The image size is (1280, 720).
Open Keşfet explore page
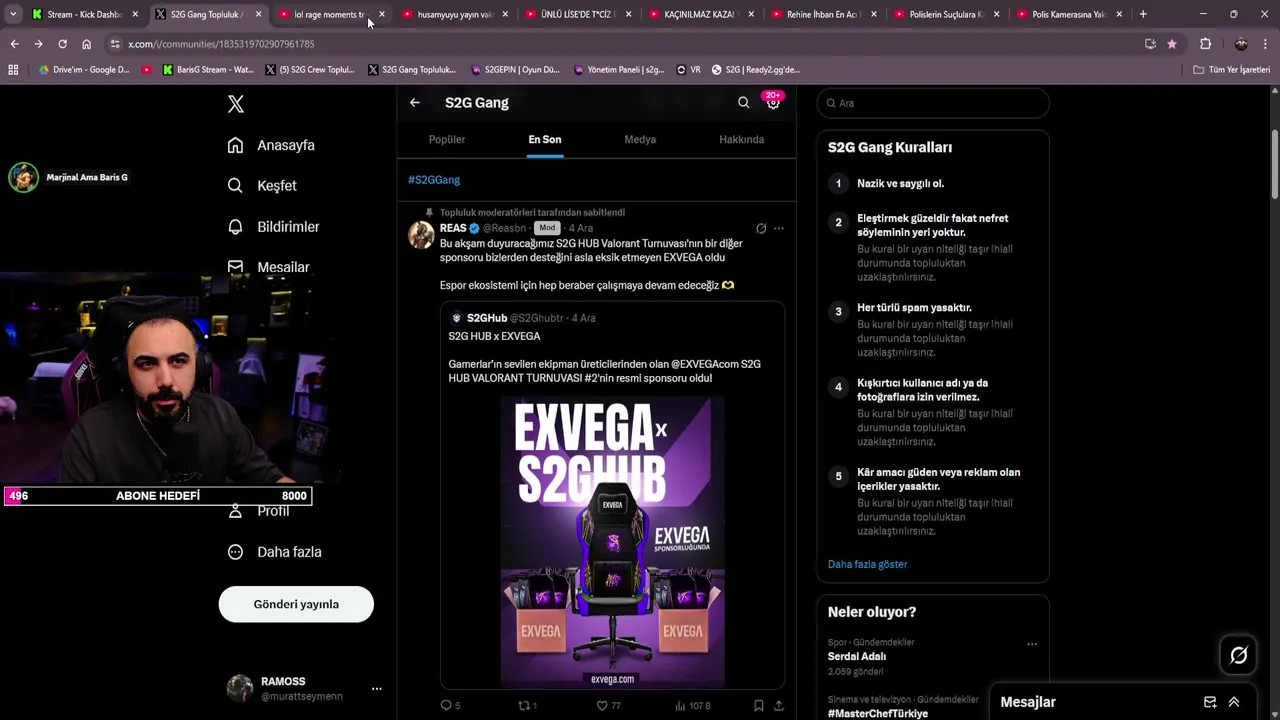(x=262, y=186)
